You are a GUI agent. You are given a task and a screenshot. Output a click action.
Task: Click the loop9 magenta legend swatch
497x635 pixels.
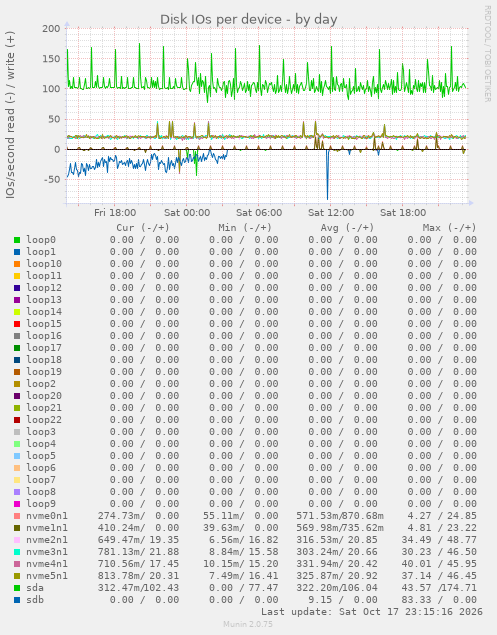pos(17,504)
